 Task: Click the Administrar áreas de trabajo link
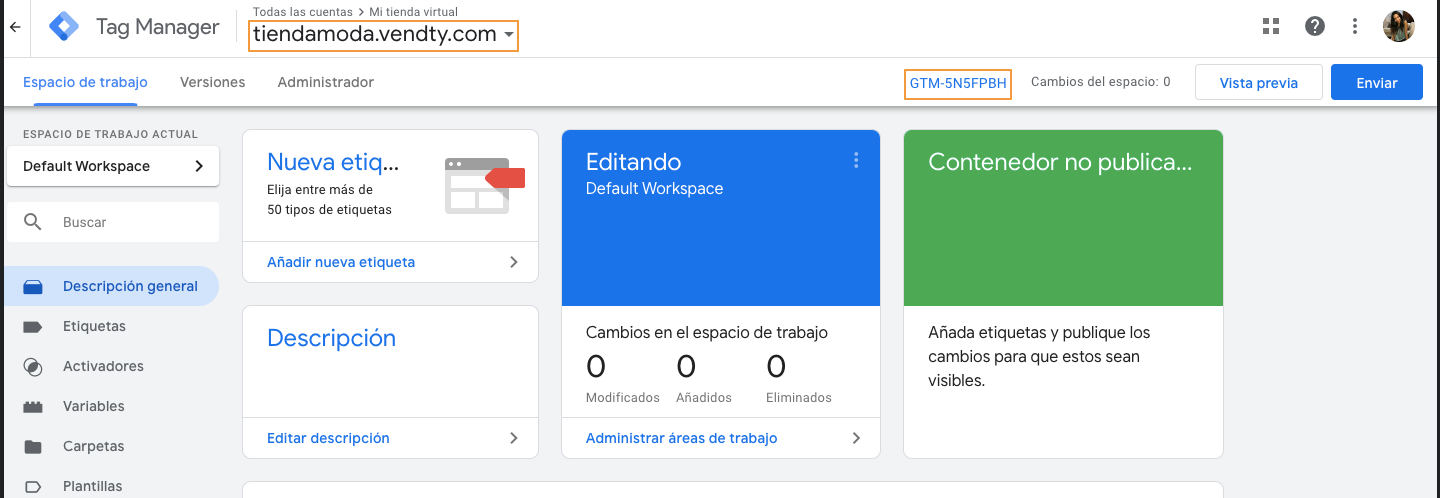[681, 438]
